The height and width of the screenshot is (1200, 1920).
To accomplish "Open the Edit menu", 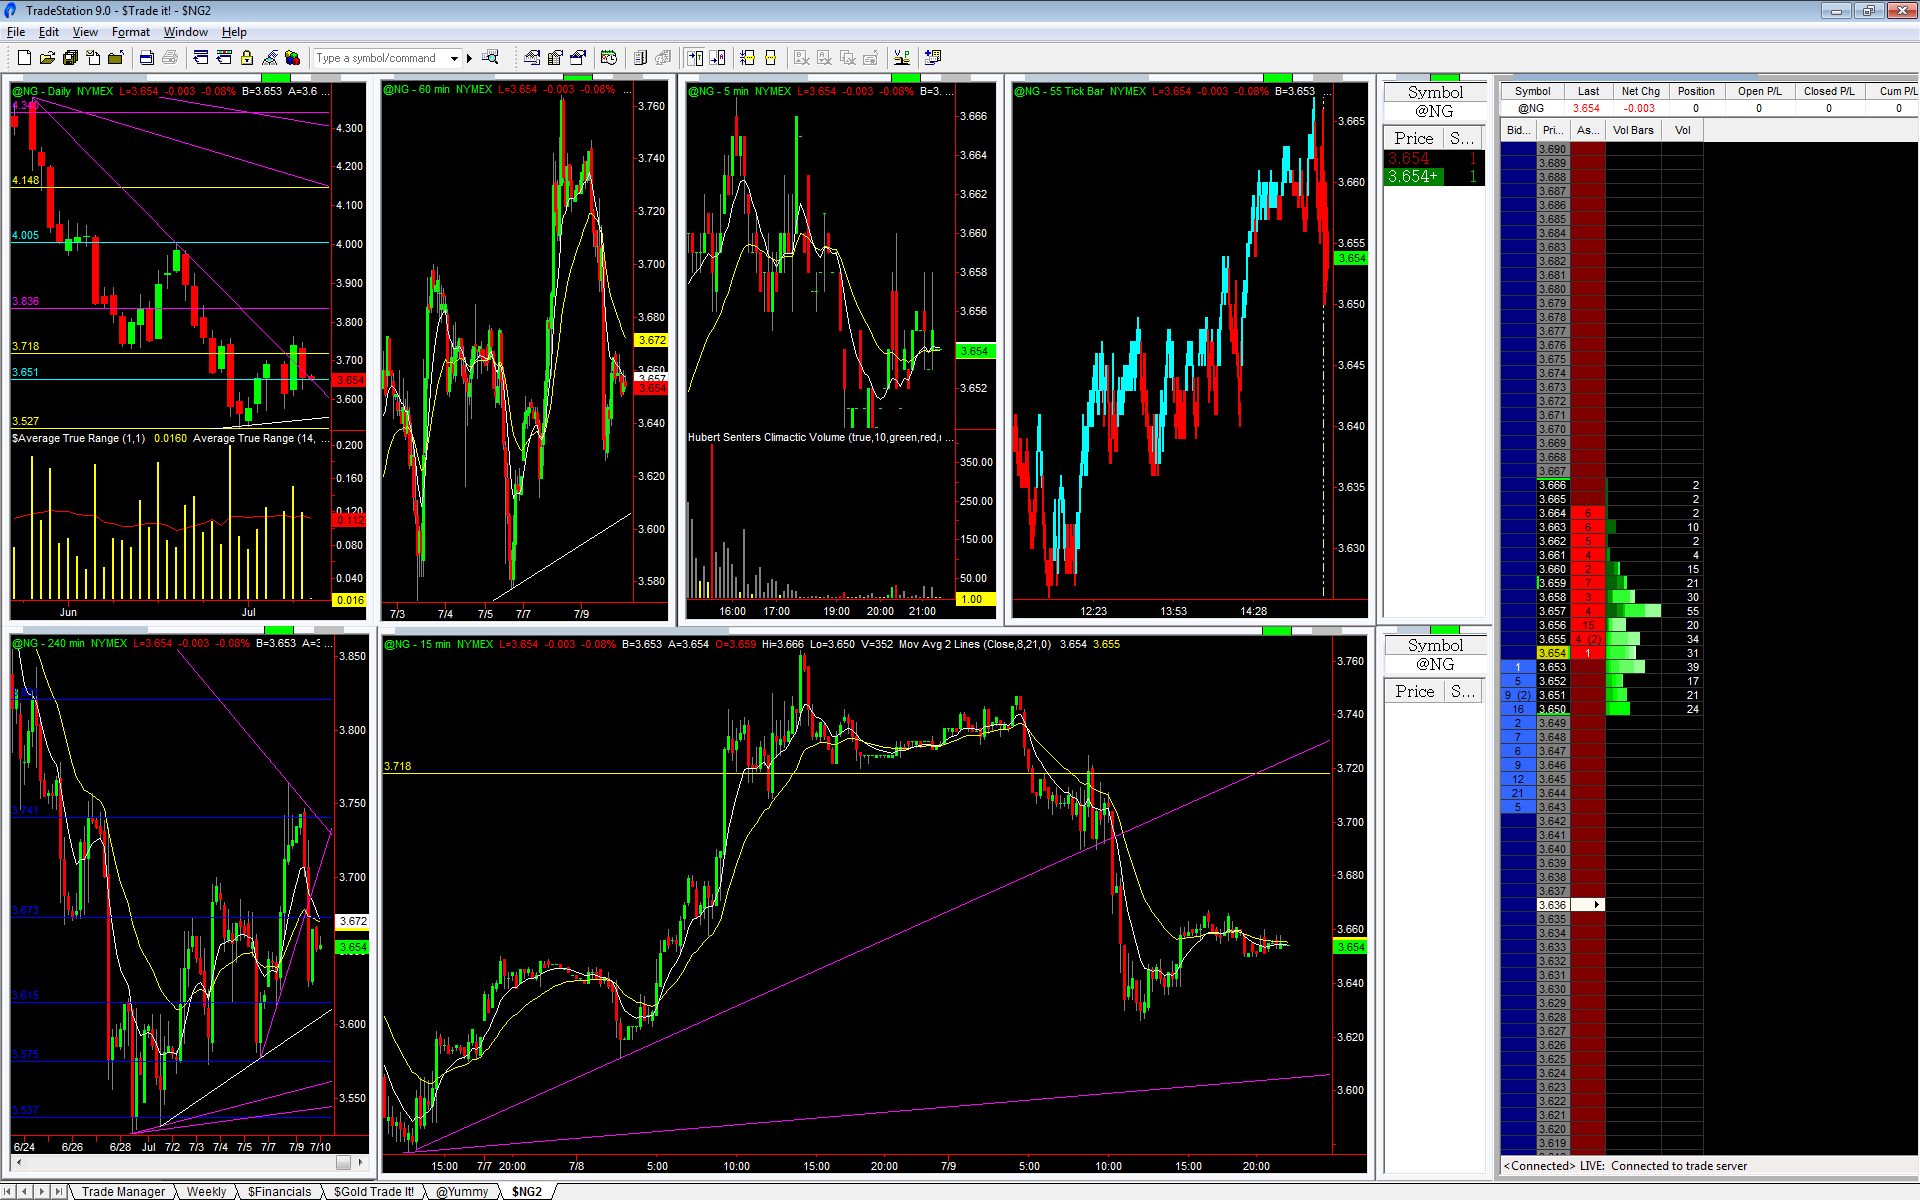I will point(49,32).
